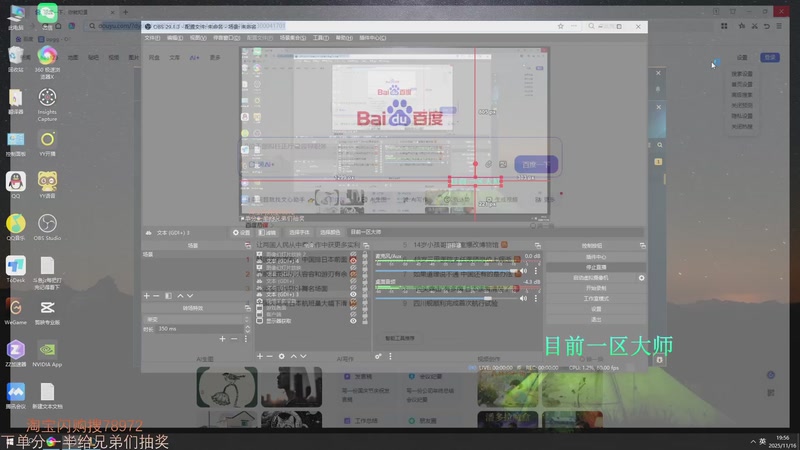Toggle 工作室模式 in Controls
Screen dimensions: 800x450
point(595,298)
